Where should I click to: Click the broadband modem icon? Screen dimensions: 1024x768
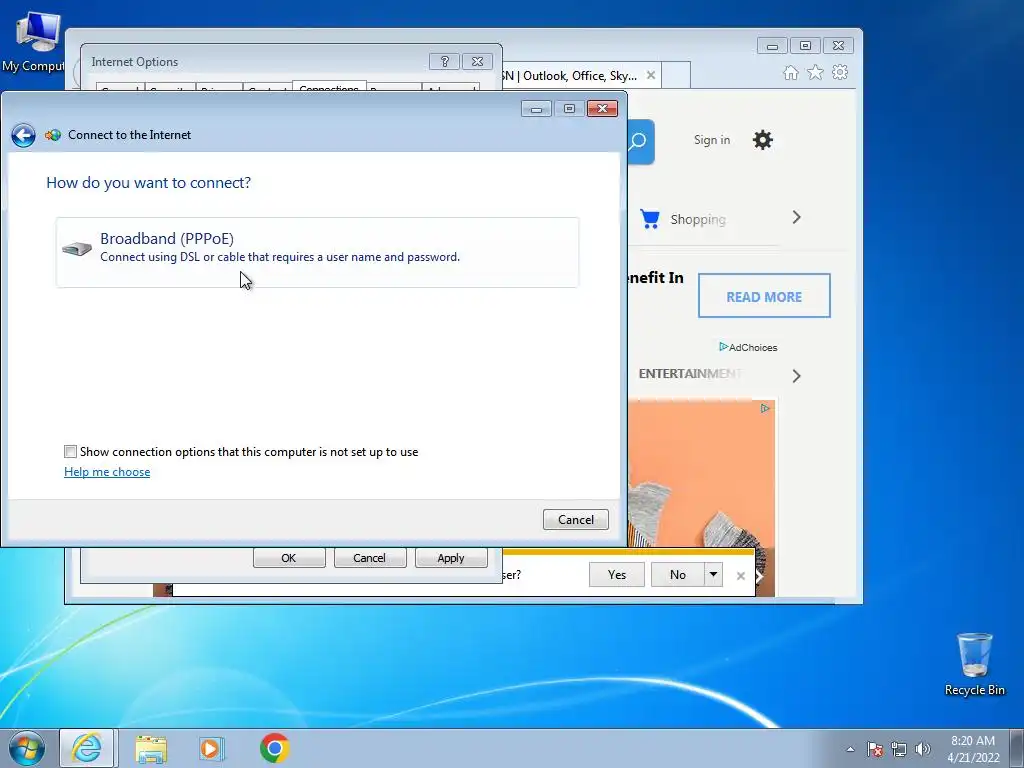click(77, 248)
